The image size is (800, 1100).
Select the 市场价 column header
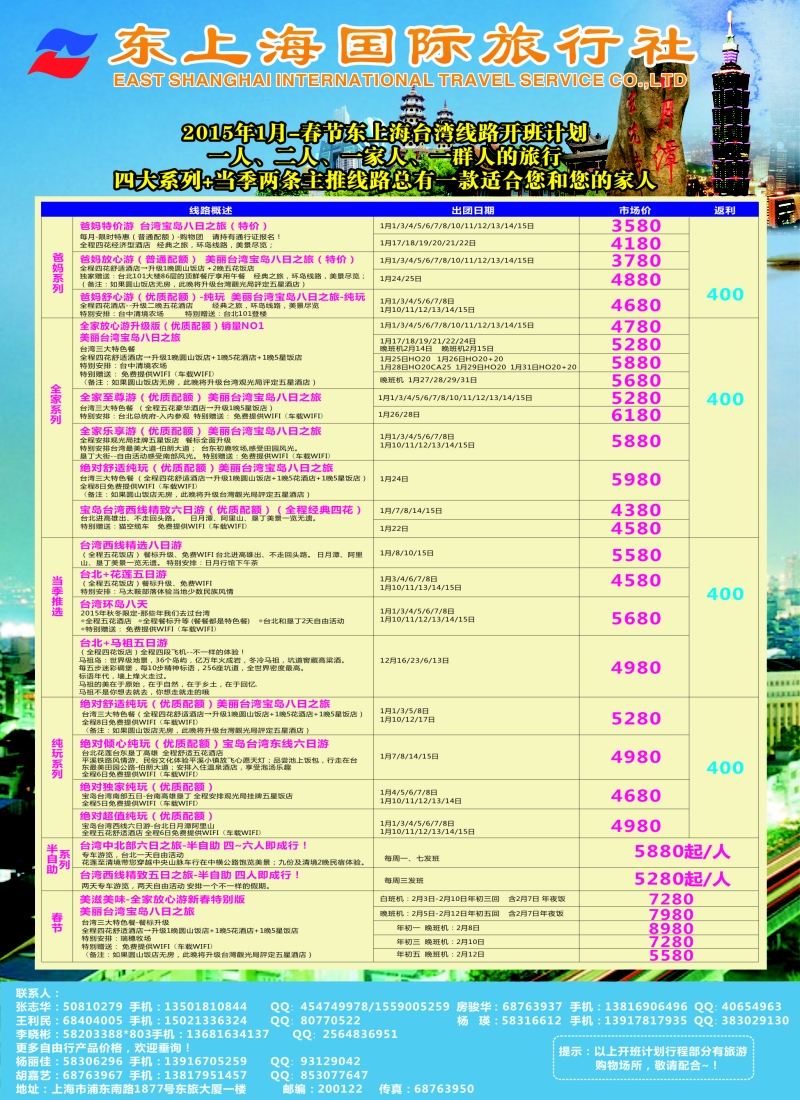click(635, 210)
